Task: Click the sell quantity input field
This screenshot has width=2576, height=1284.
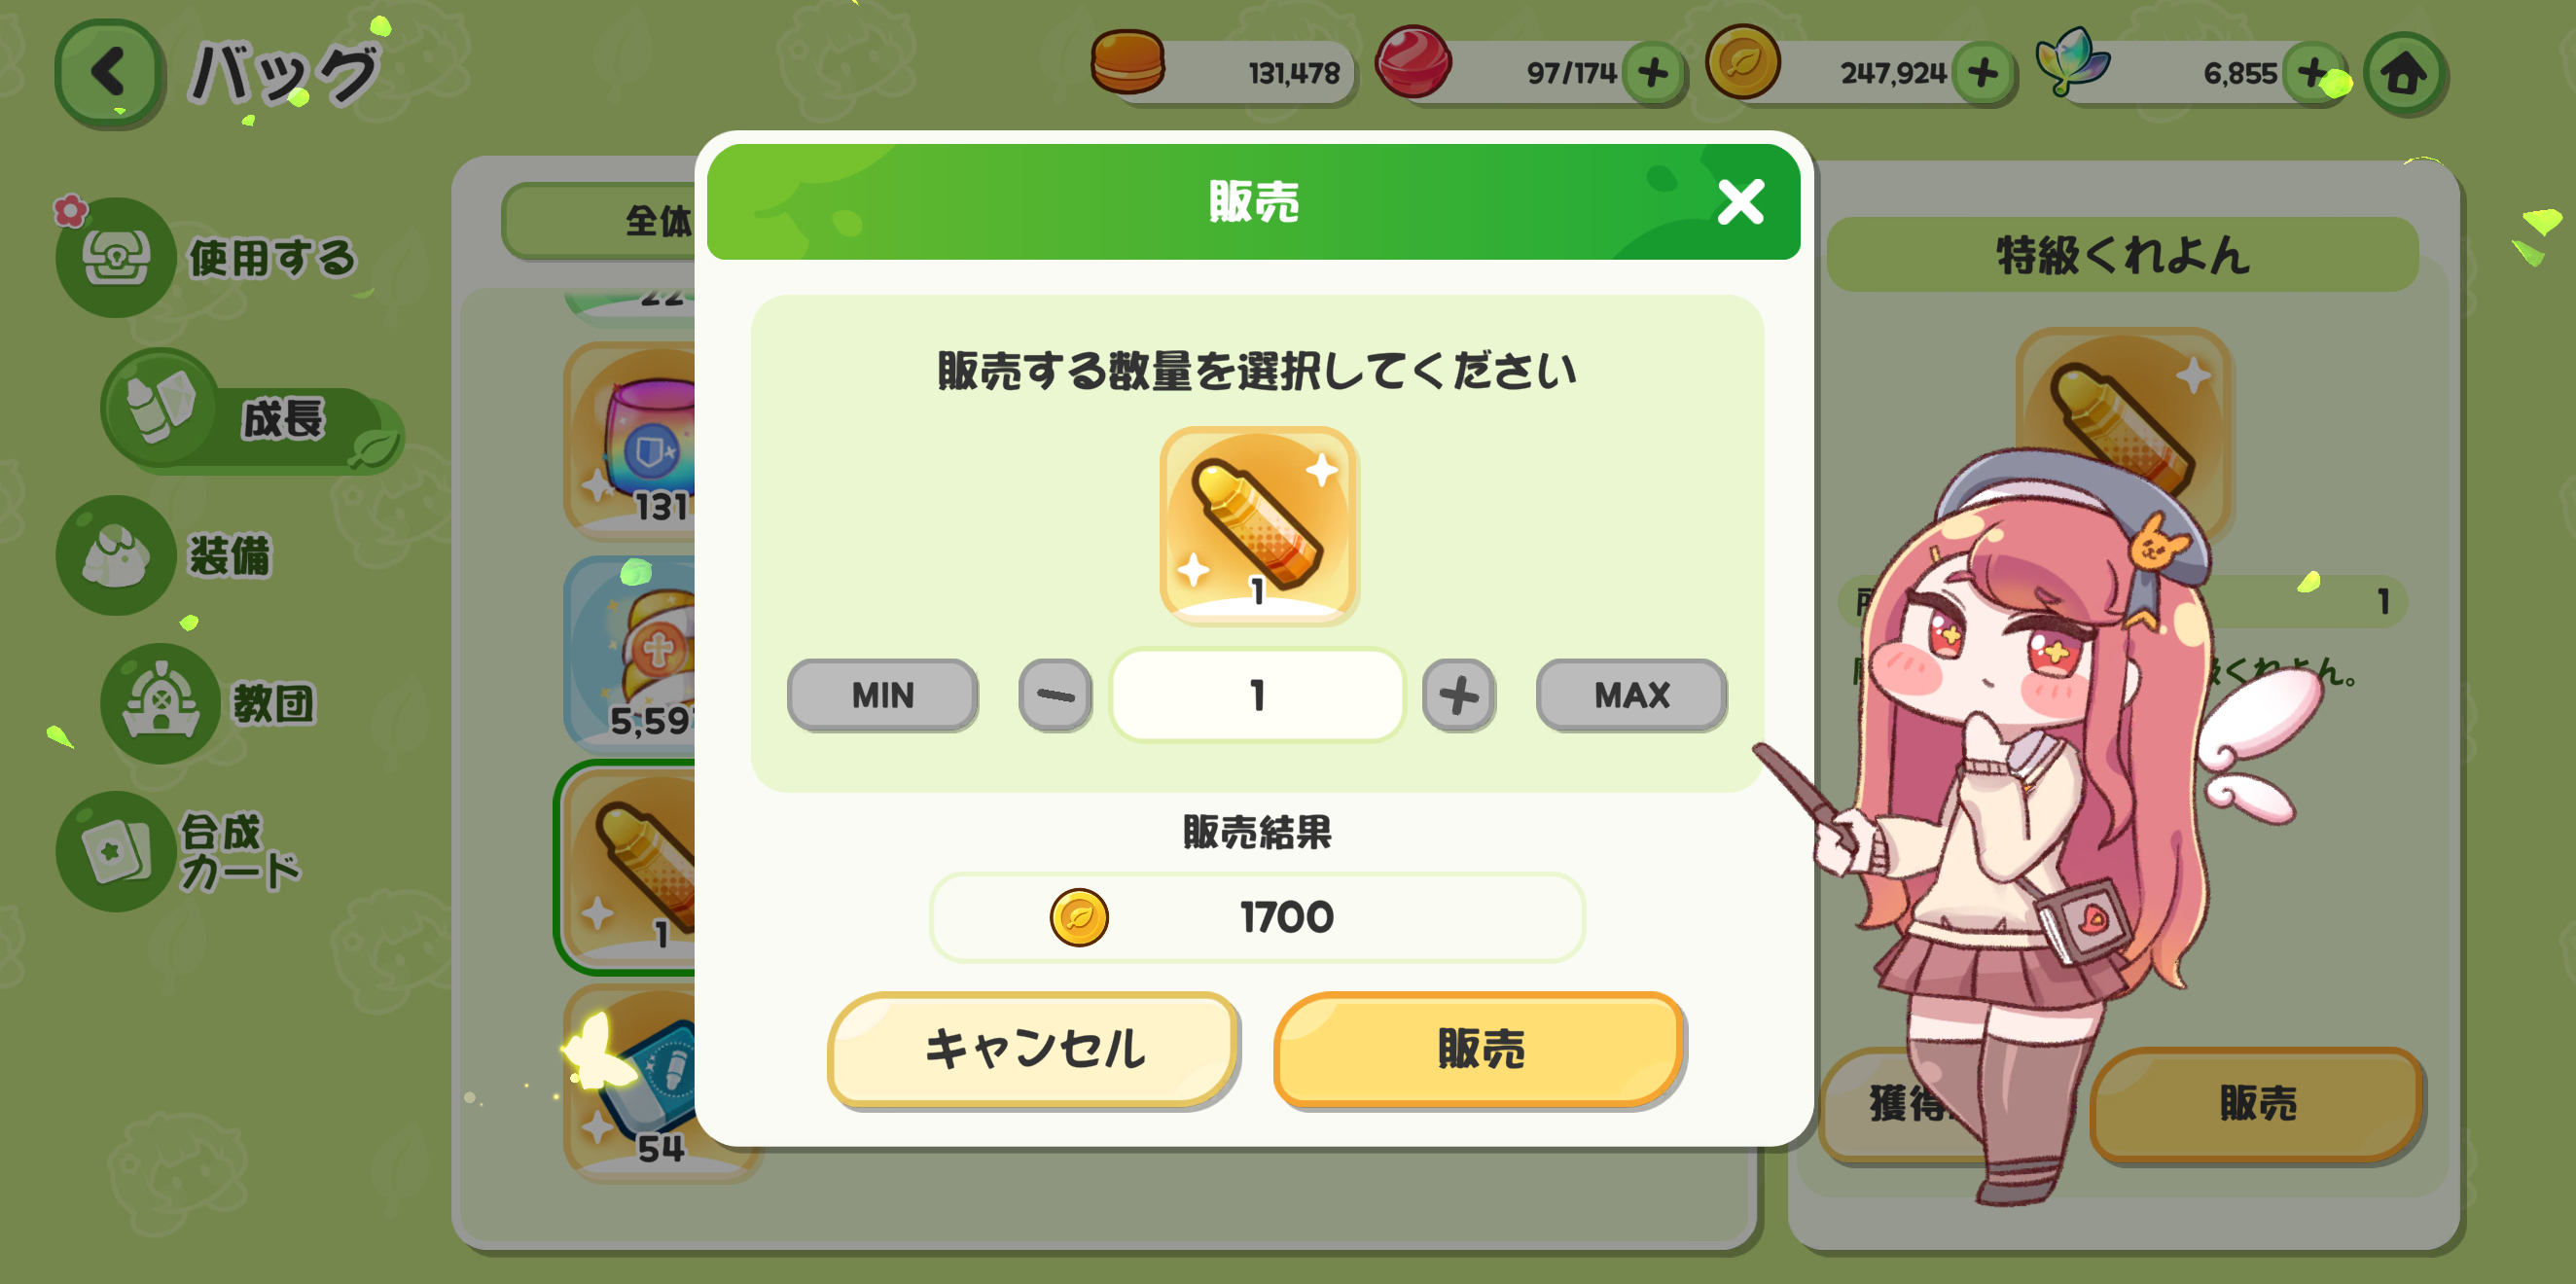Action: point(1257,694)
